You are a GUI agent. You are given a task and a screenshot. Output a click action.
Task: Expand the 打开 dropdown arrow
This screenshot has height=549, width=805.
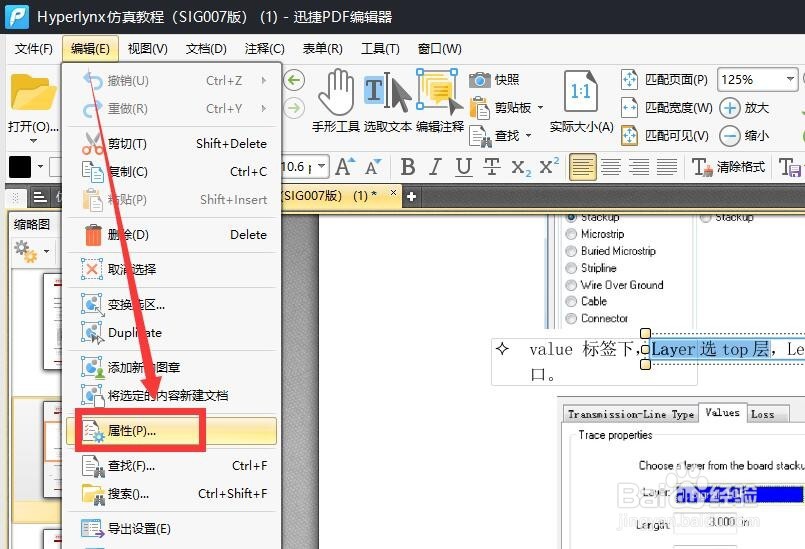[x=33, y=141]
